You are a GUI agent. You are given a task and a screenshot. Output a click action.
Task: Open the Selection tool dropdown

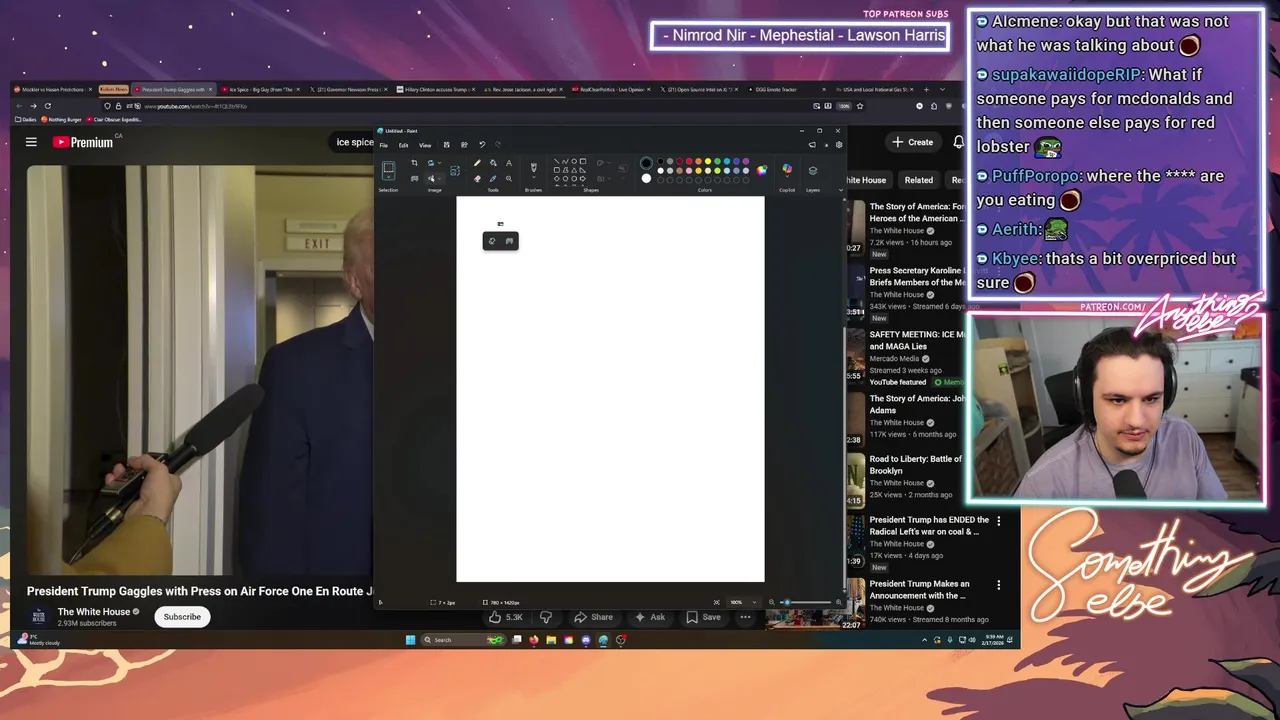tap(388, 177)
